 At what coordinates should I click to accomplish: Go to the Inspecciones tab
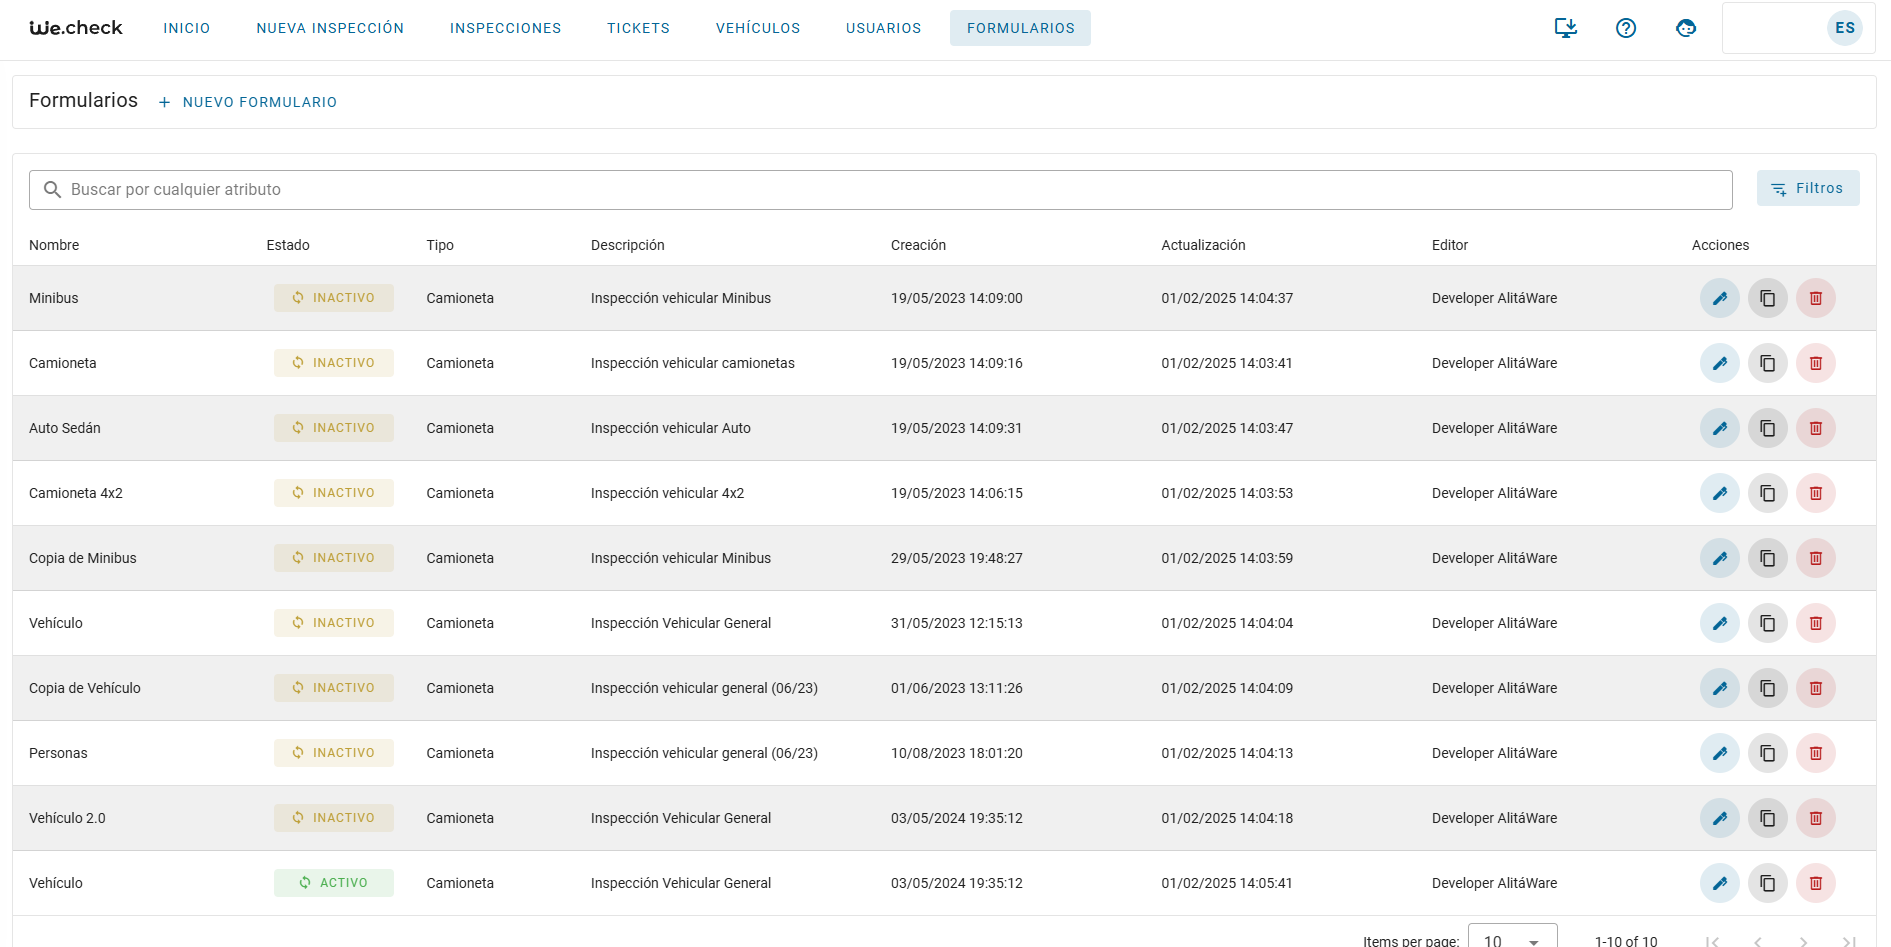coord(505,28)
